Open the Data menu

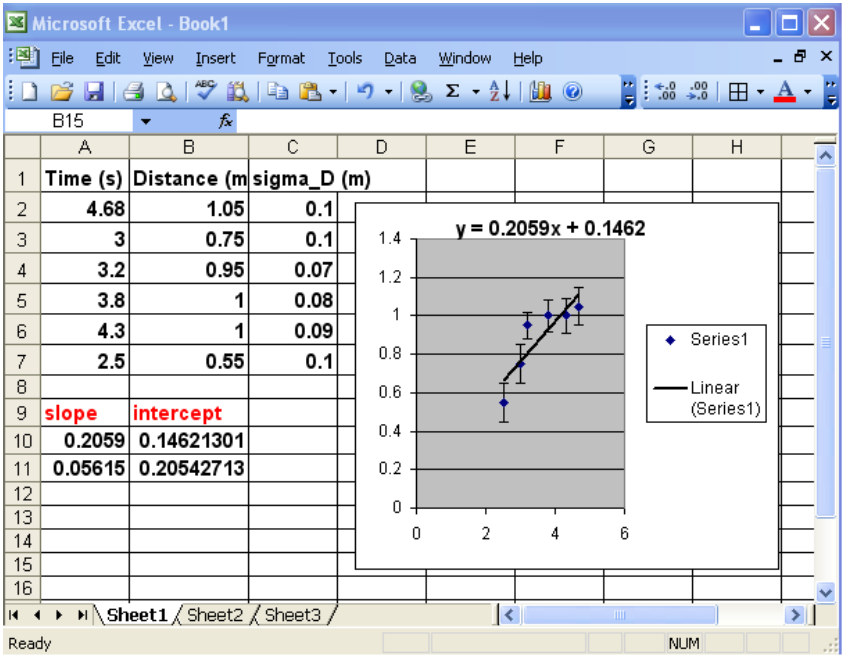point(400,58)
